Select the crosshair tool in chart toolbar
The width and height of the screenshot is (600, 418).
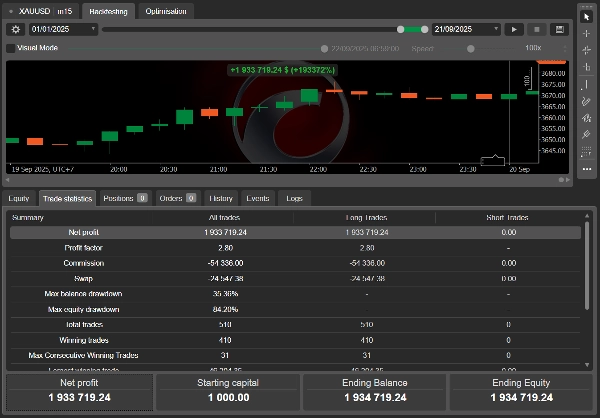(586, 34)
